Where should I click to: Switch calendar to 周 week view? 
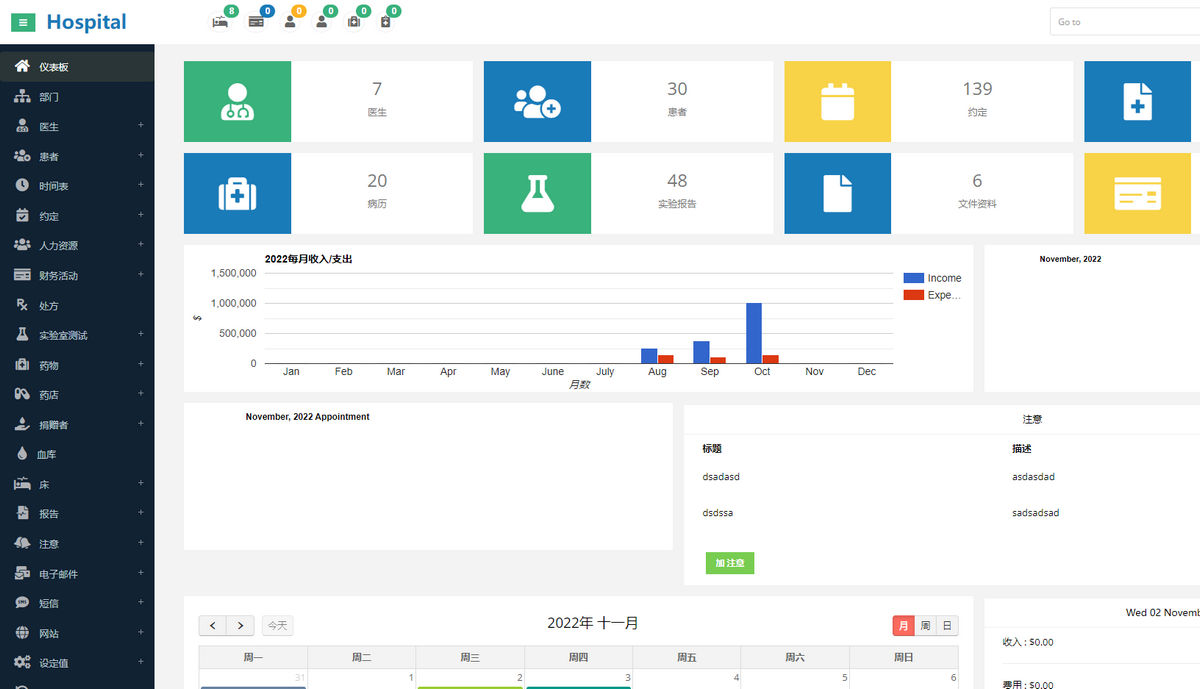click(x=926, y=625)
